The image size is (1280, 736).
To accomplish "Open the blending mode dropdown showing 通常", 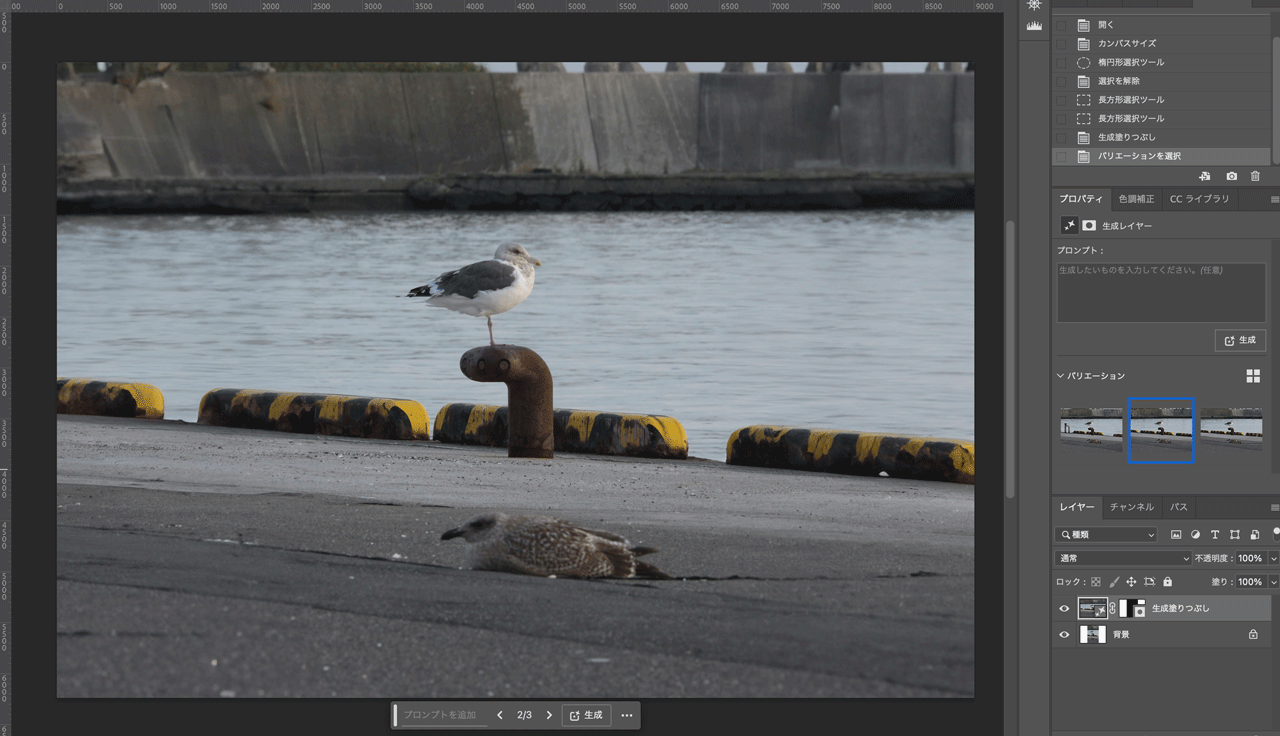I will point(1120,558).
